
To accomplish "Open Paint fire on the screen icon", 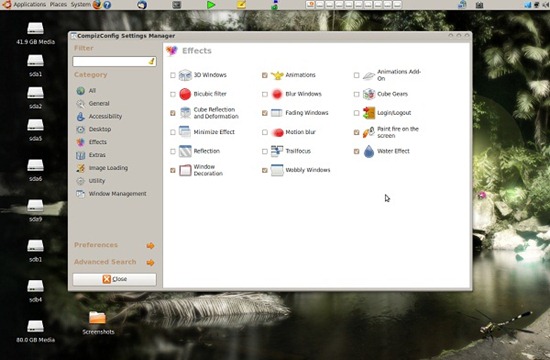I will pyautogui.click(x=369, y=132).
